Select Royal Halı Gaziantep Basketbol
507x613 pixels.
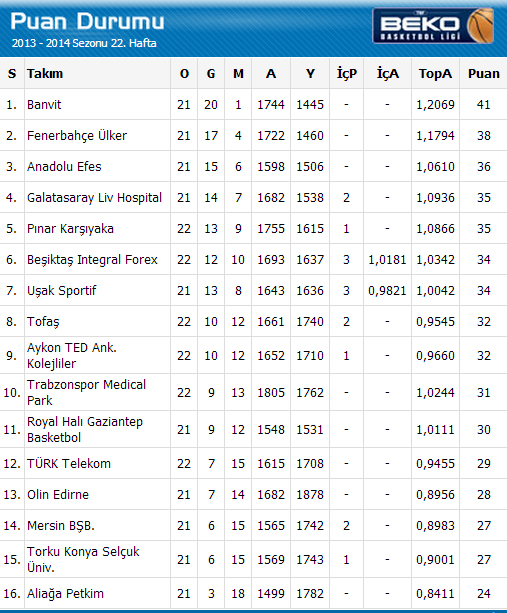click(x=85, y=429)
